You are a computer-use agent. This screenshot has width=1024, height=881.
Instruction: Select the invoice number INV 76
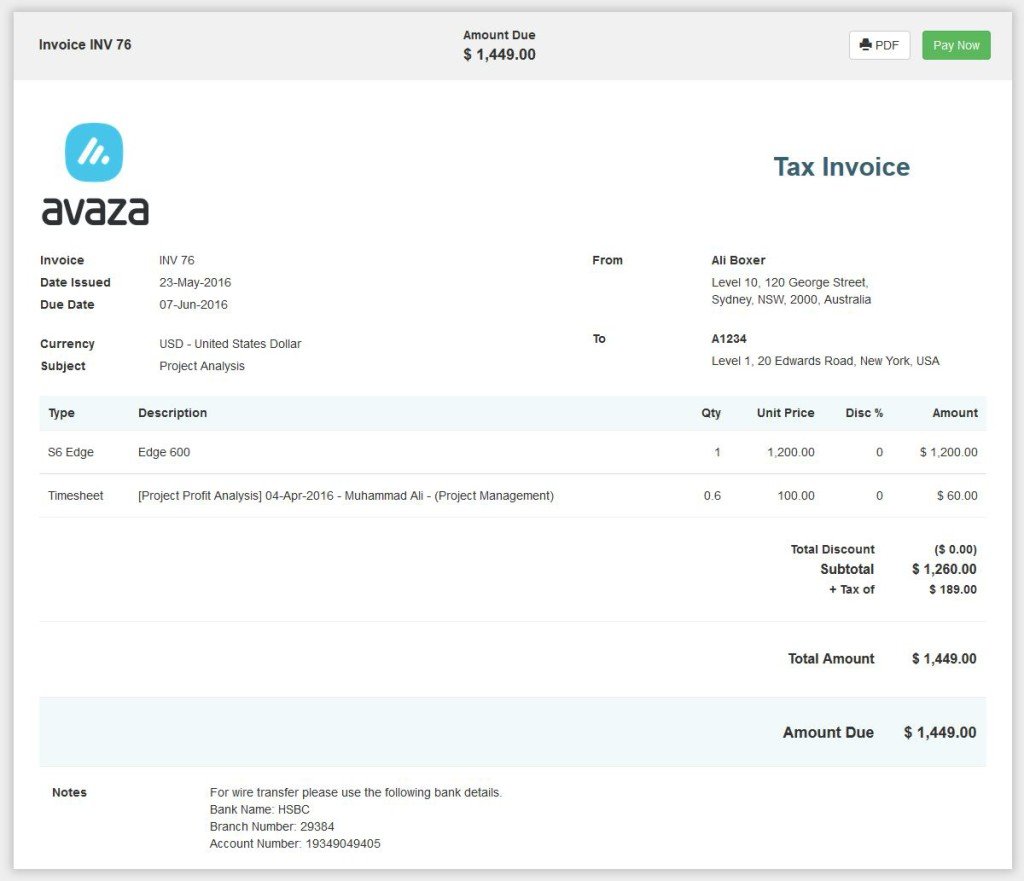176,260
